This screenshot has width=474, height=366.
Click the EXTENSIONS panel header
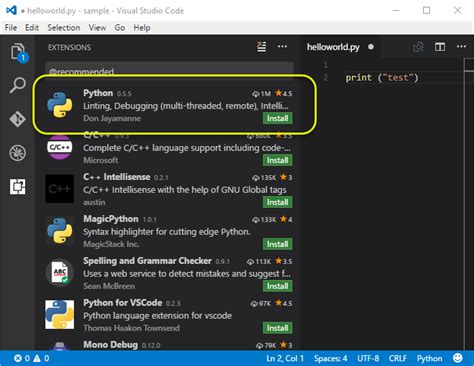point(69,47)
